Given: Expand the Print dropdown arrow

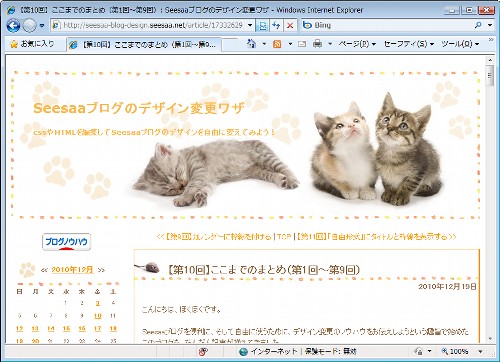Looking at the screenshot, I should [x=330, y=44].
